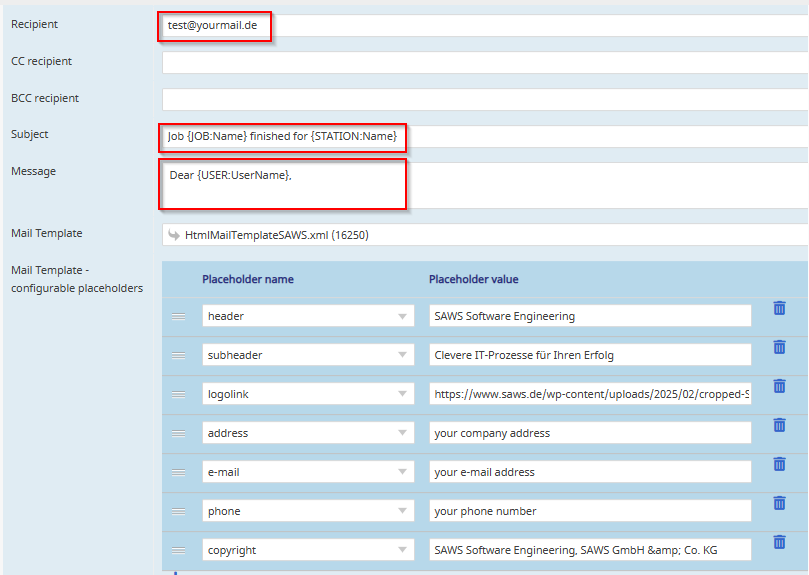This screenshot has width=809, height=575.
Task: Grab the header row reorder handle
Action: (179, 316)
